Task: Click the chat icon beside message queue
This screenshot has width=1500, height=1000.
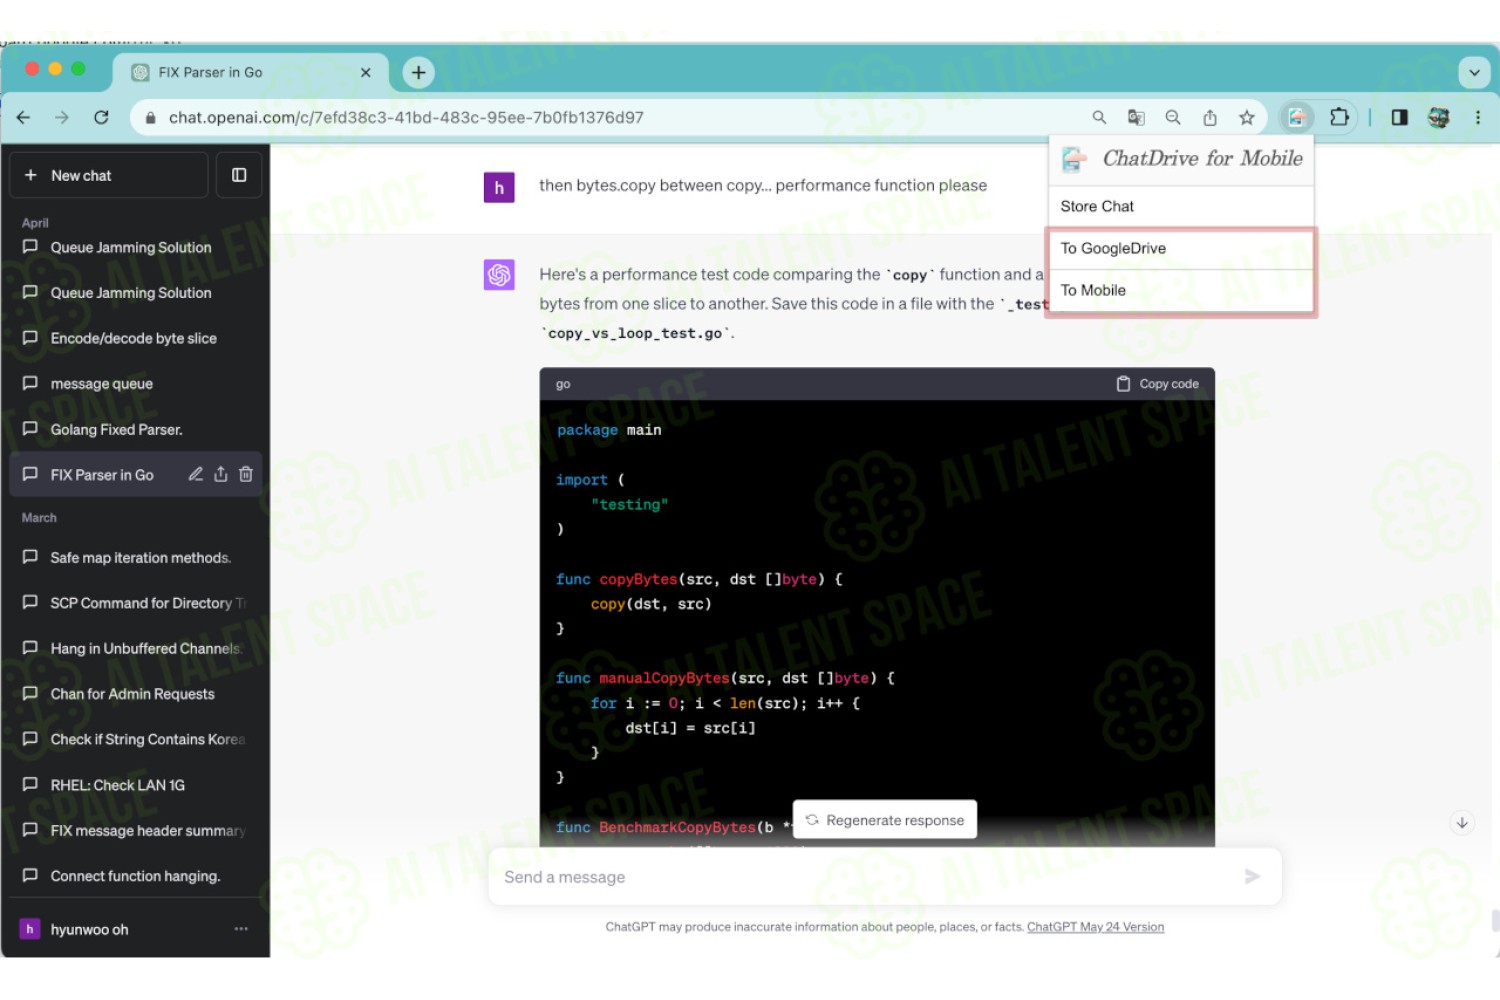Action: [30, 383]
